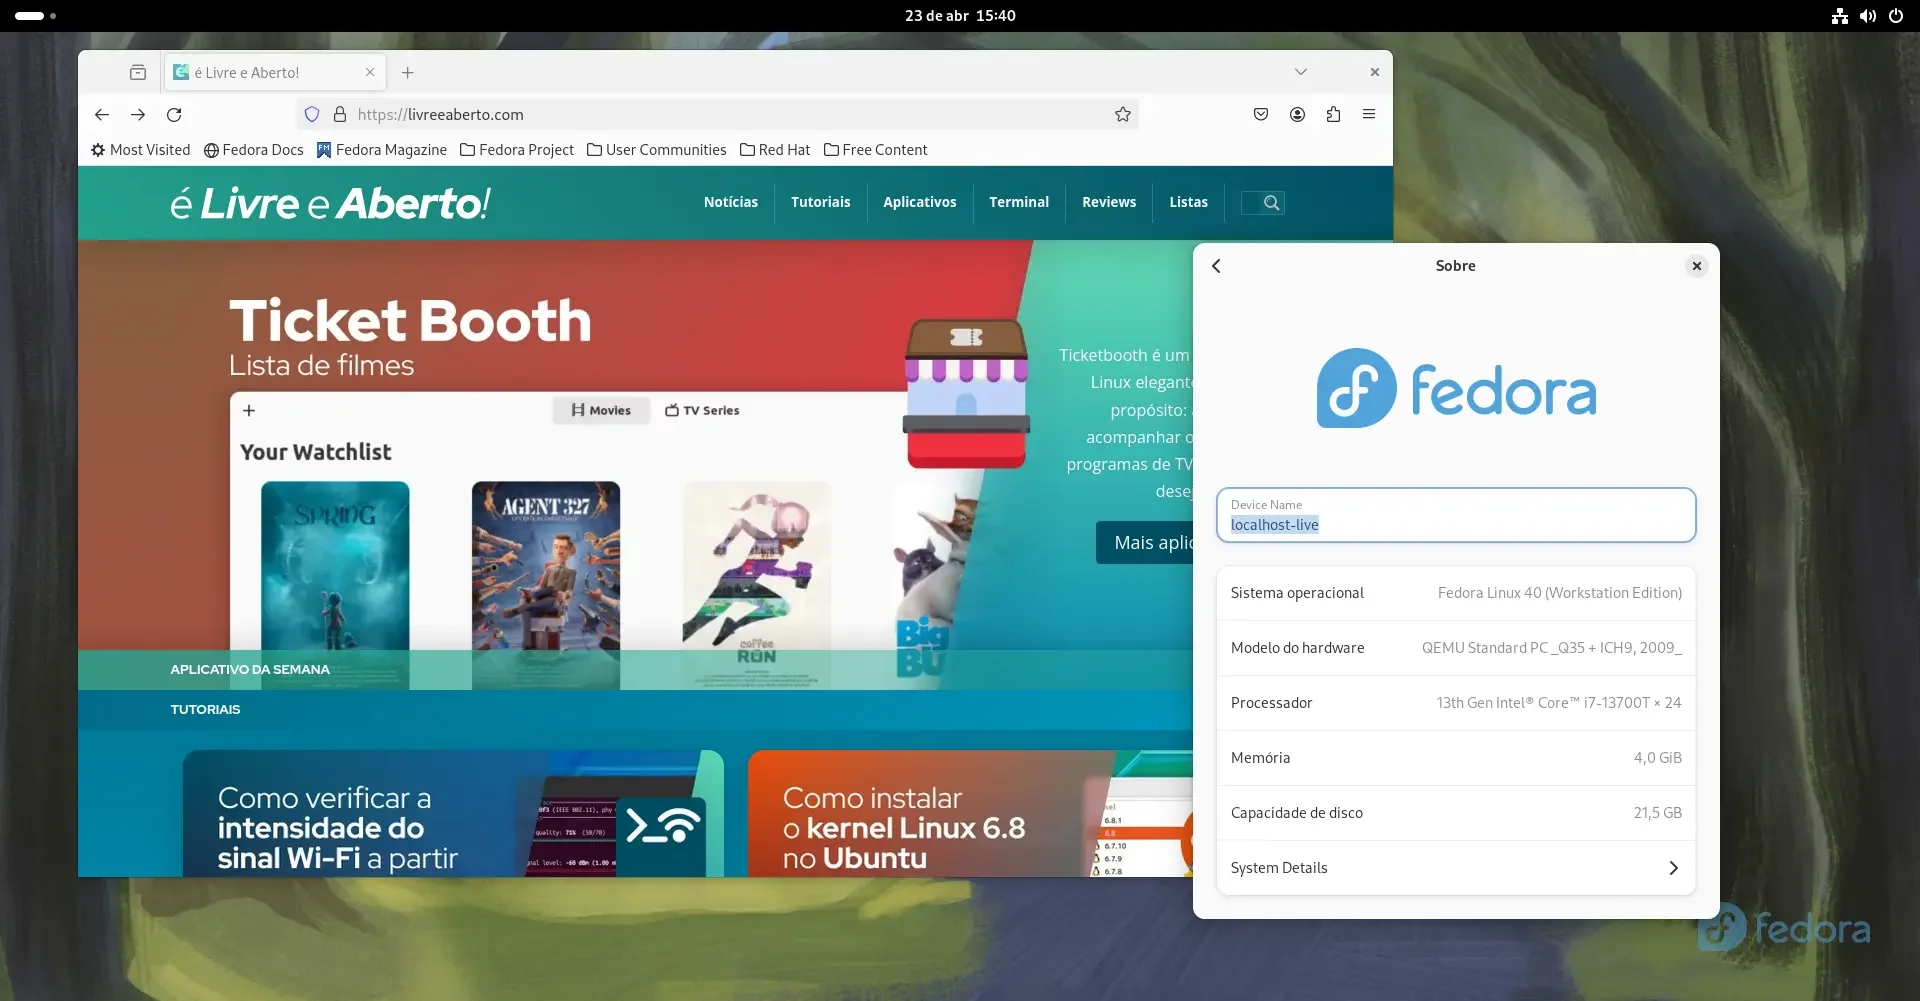Close the Firefox window
Screen dimensions: 1920x1001
[x=1374, y=72]
